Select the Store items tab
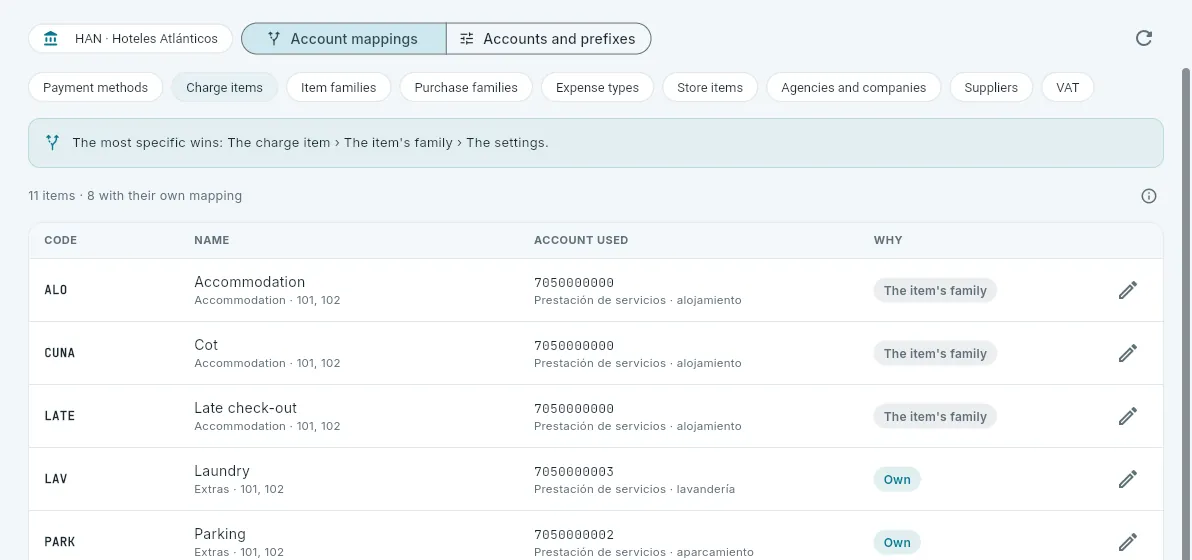Viewport: 1192px width, 560px height. point(710,87)
